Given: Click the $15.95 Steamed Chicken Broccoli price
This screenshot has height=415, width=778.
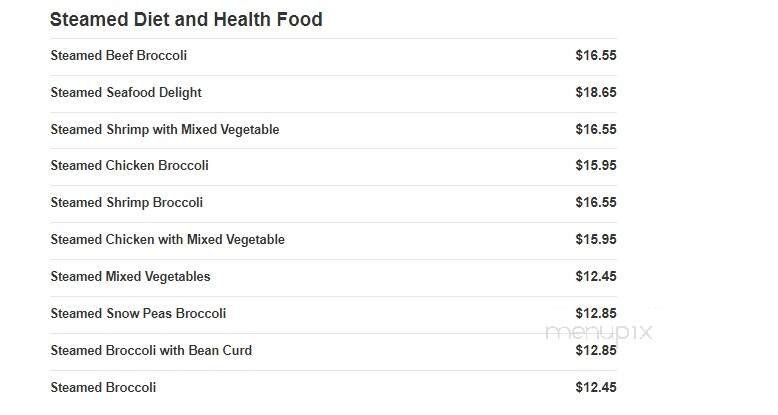Looking at the screenshot, I should pyautogui.click(x=596, y=166).
